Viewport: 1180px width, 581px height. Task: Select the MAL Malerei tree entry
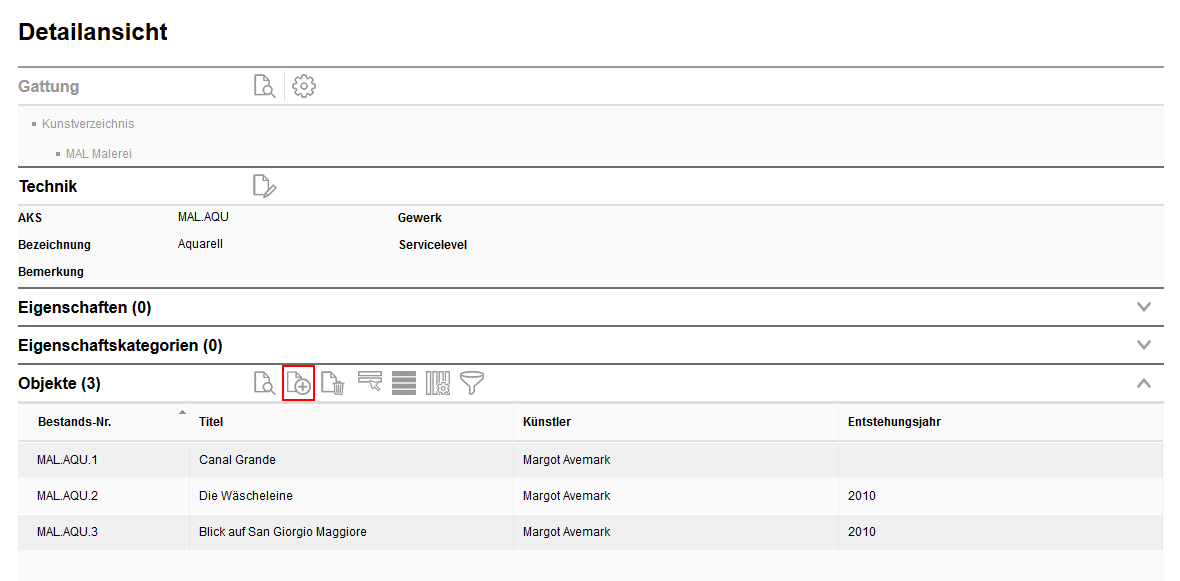coord(98,154)
